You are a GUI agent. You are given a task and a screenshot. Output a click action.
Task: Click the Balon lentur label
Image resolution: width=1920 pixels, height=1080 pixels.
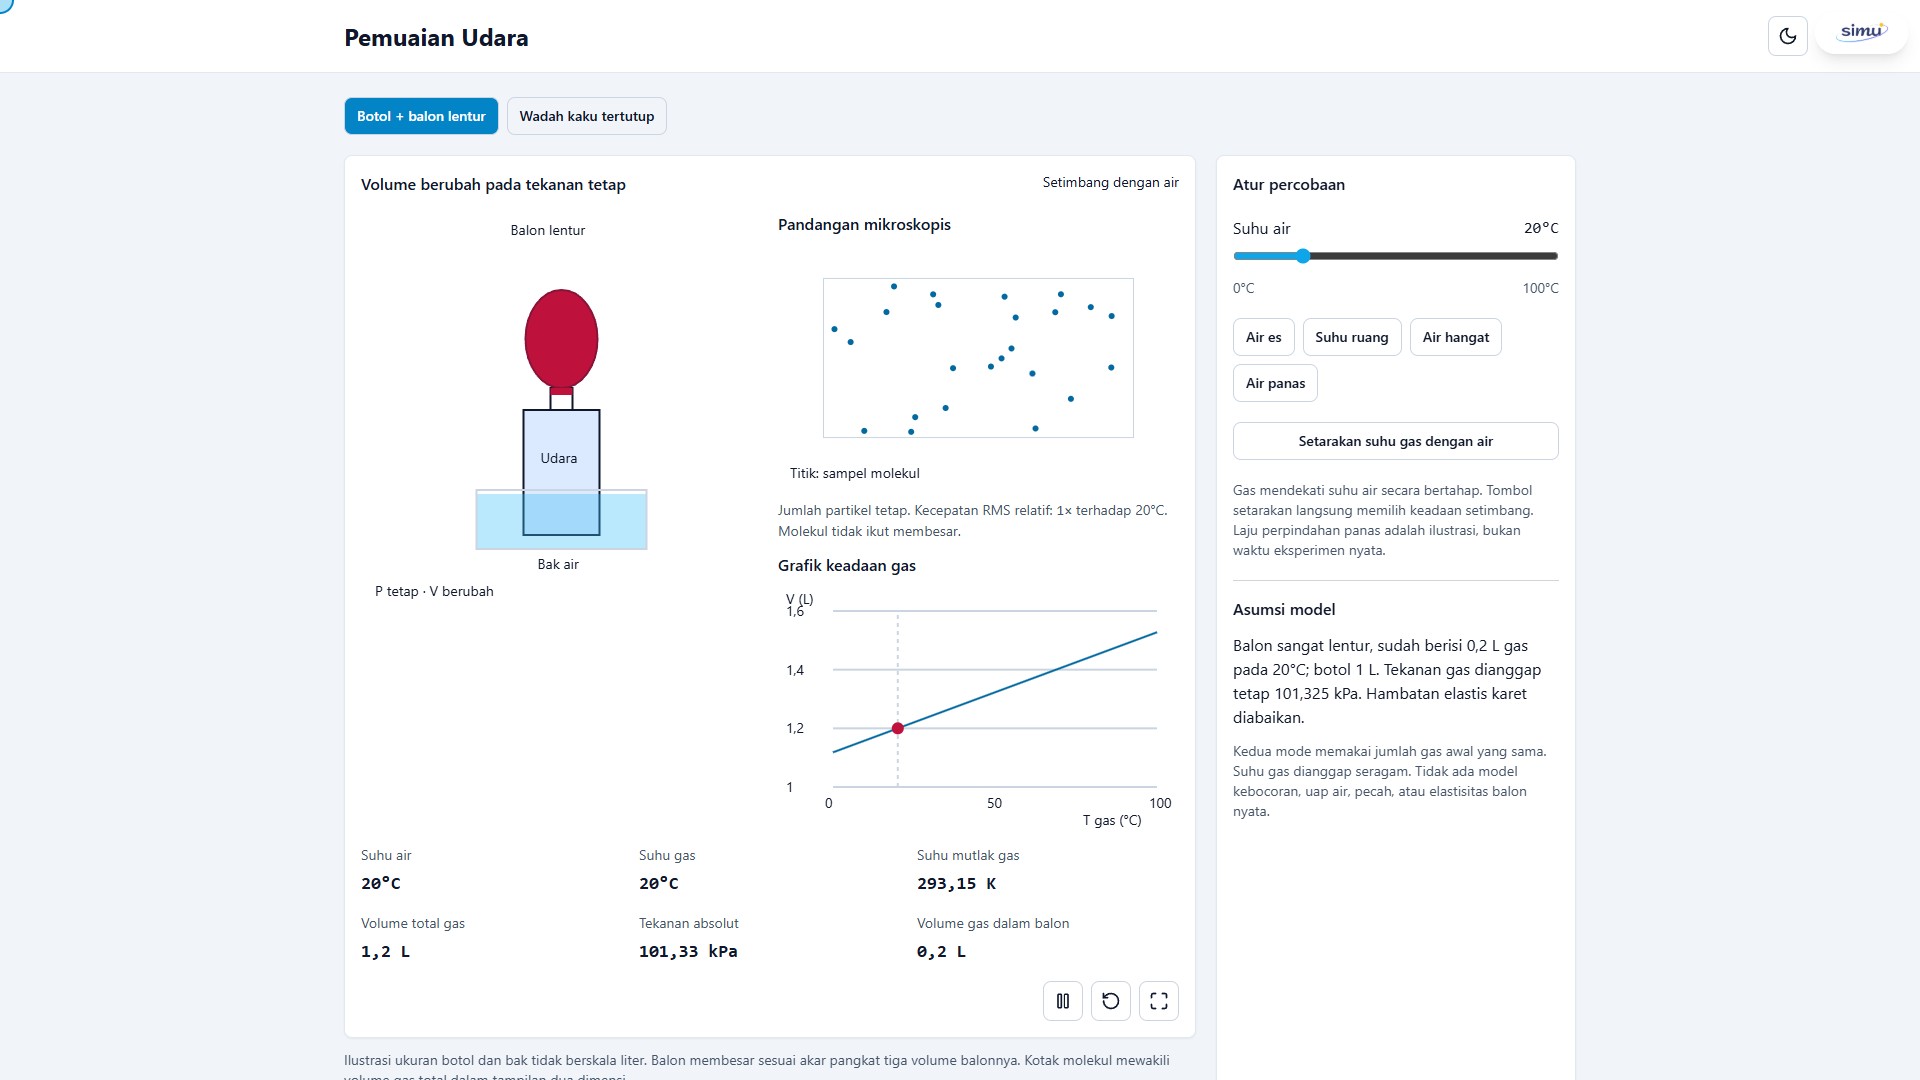click(547, 230)
